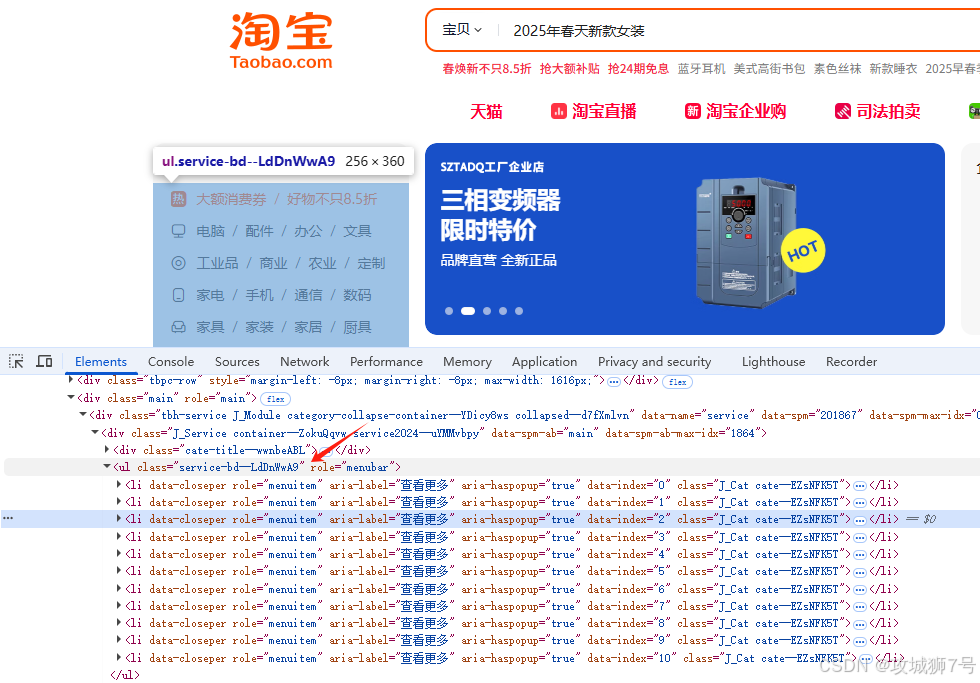Expand the tbpc-row div node
Image resolution: width=980 pixels, height=683 pixels.
[x=71, y=379]
